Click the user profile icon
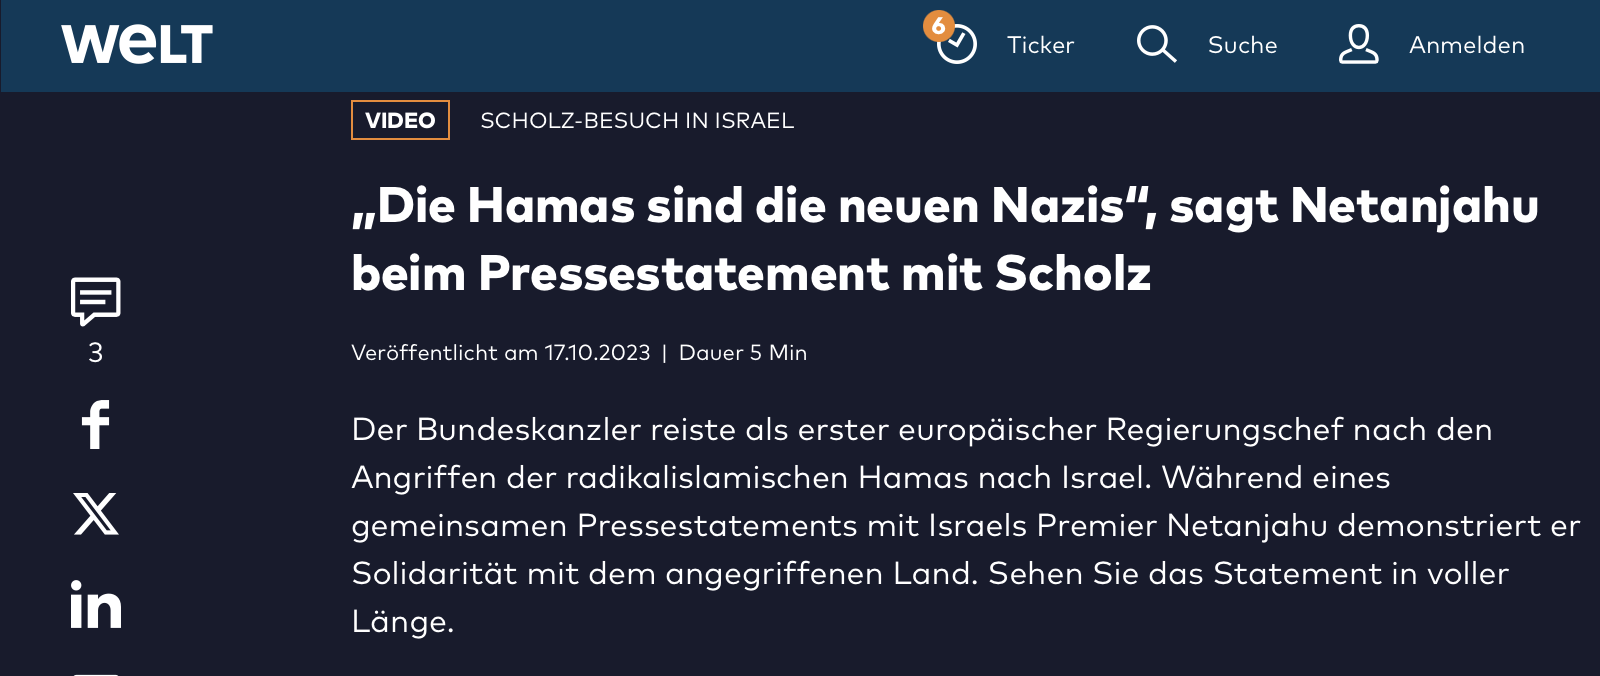 pyautogui.click(x=1358, y=44)
